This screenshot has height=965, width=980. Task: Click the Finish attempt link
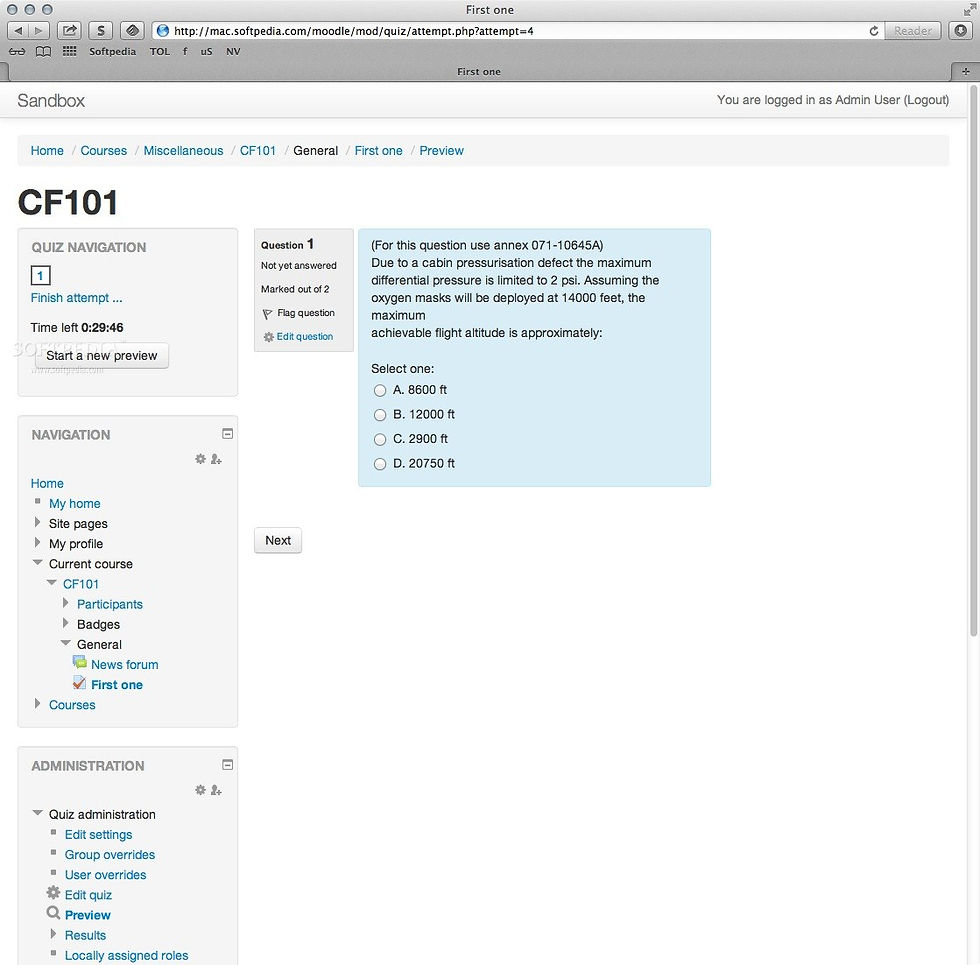tap(76, 298)
